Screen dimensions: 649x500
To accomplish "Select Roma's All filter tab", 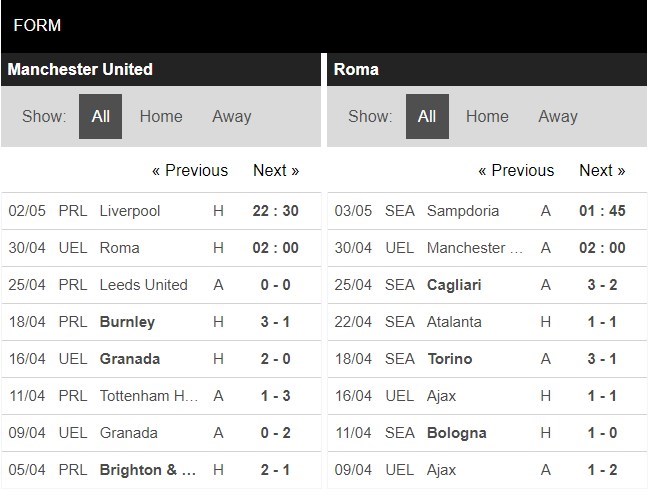I will click(x=427, y=116).
